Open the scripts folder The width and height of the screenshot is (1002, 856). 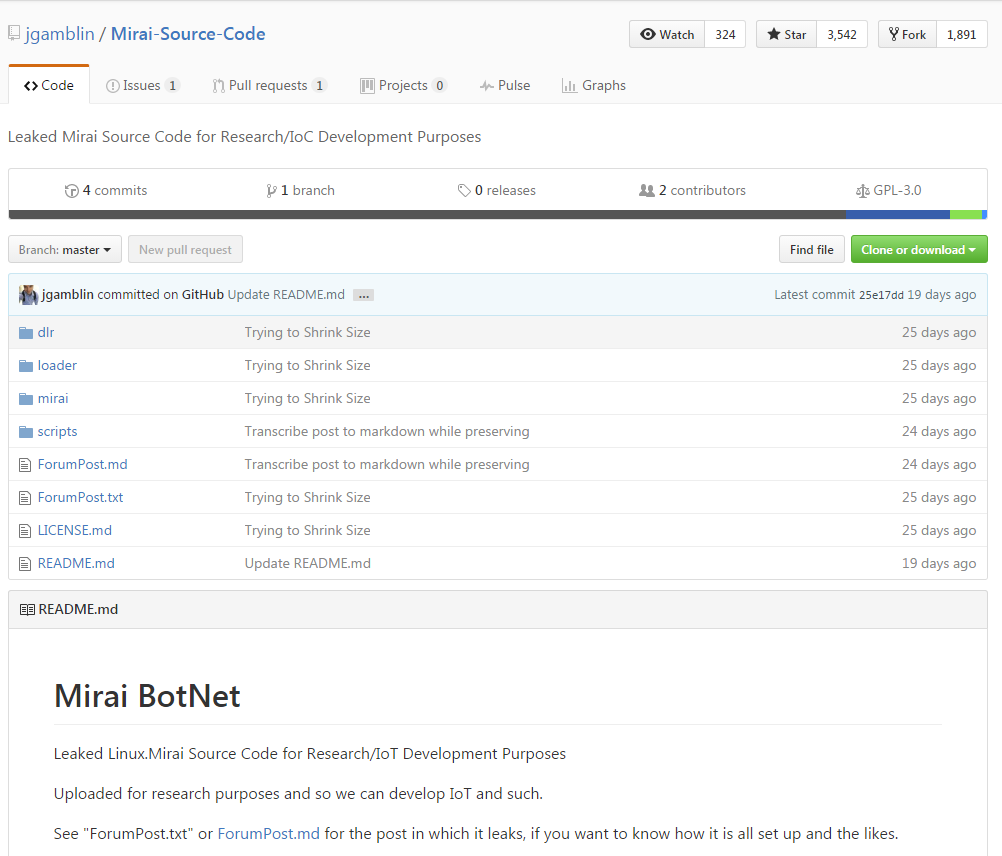[57, 432]
